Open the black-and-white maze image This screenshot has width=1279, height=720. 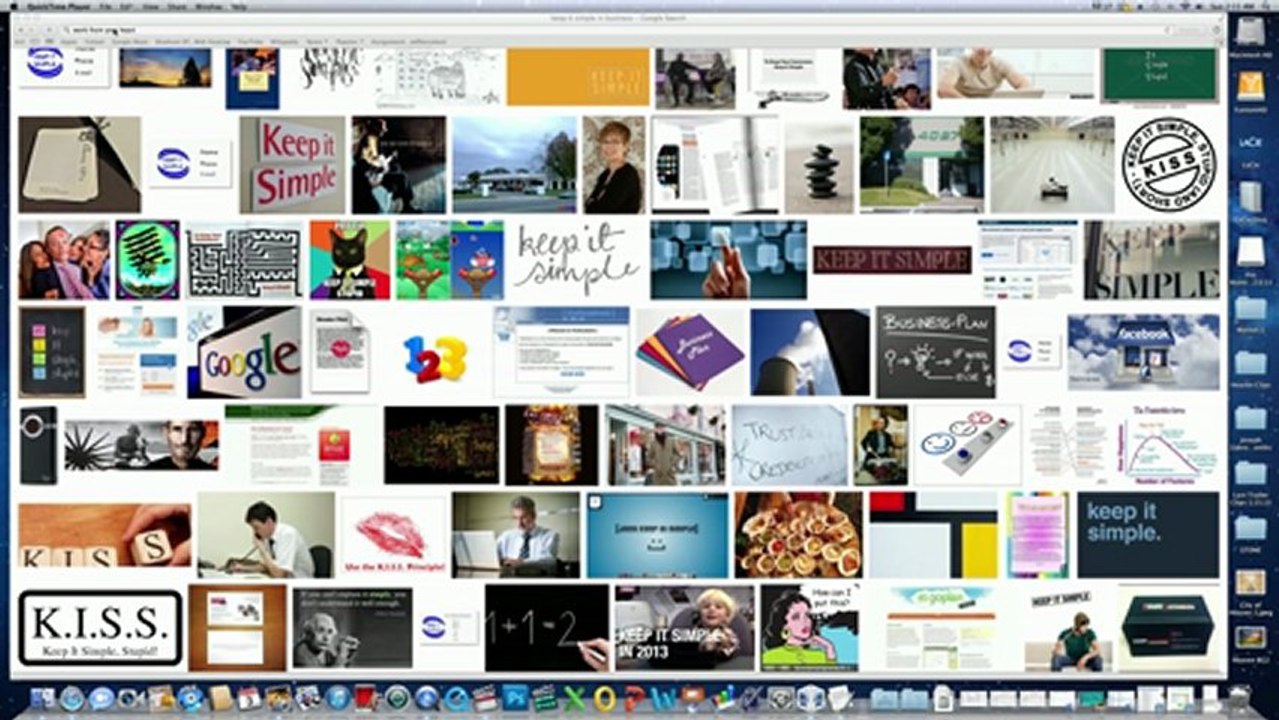click(x=244, y=260)
